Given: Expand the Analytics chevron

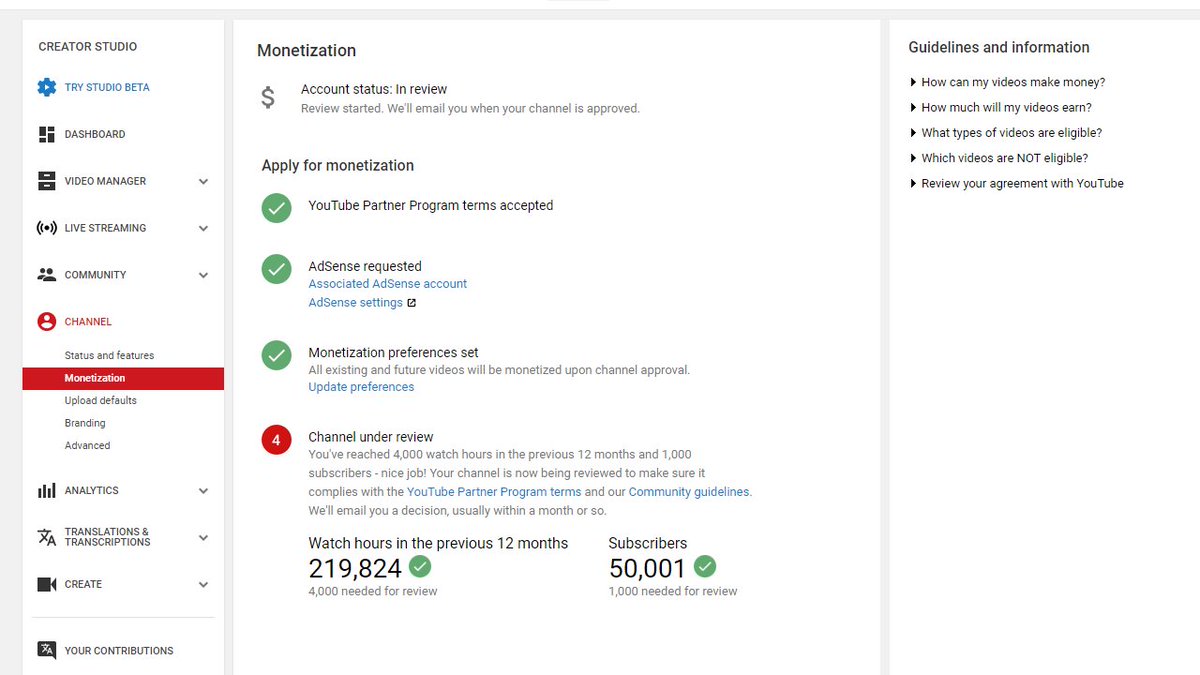Looking at the screenshot, I should [203, 491].
